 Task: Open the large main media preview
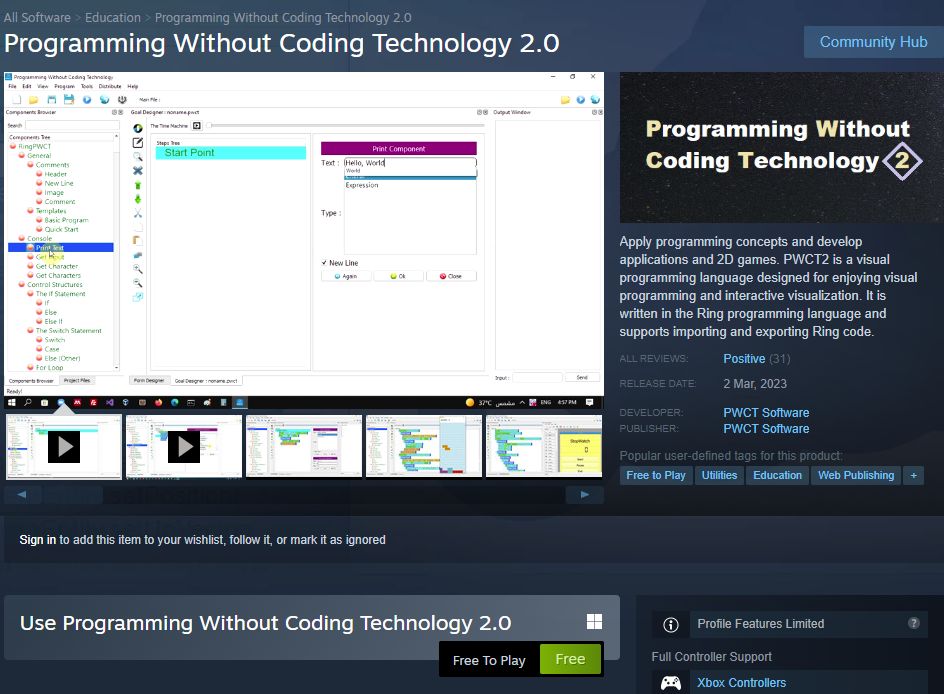(304, 241)
